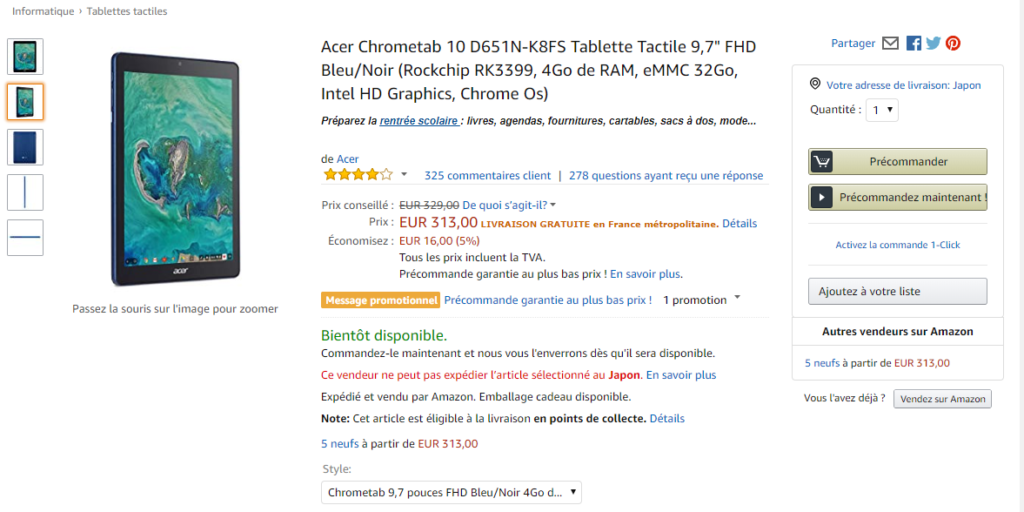The image size is (1024, 512).
Task: Expand the 1 promotion arrow
Action: [x=737, y=297]
